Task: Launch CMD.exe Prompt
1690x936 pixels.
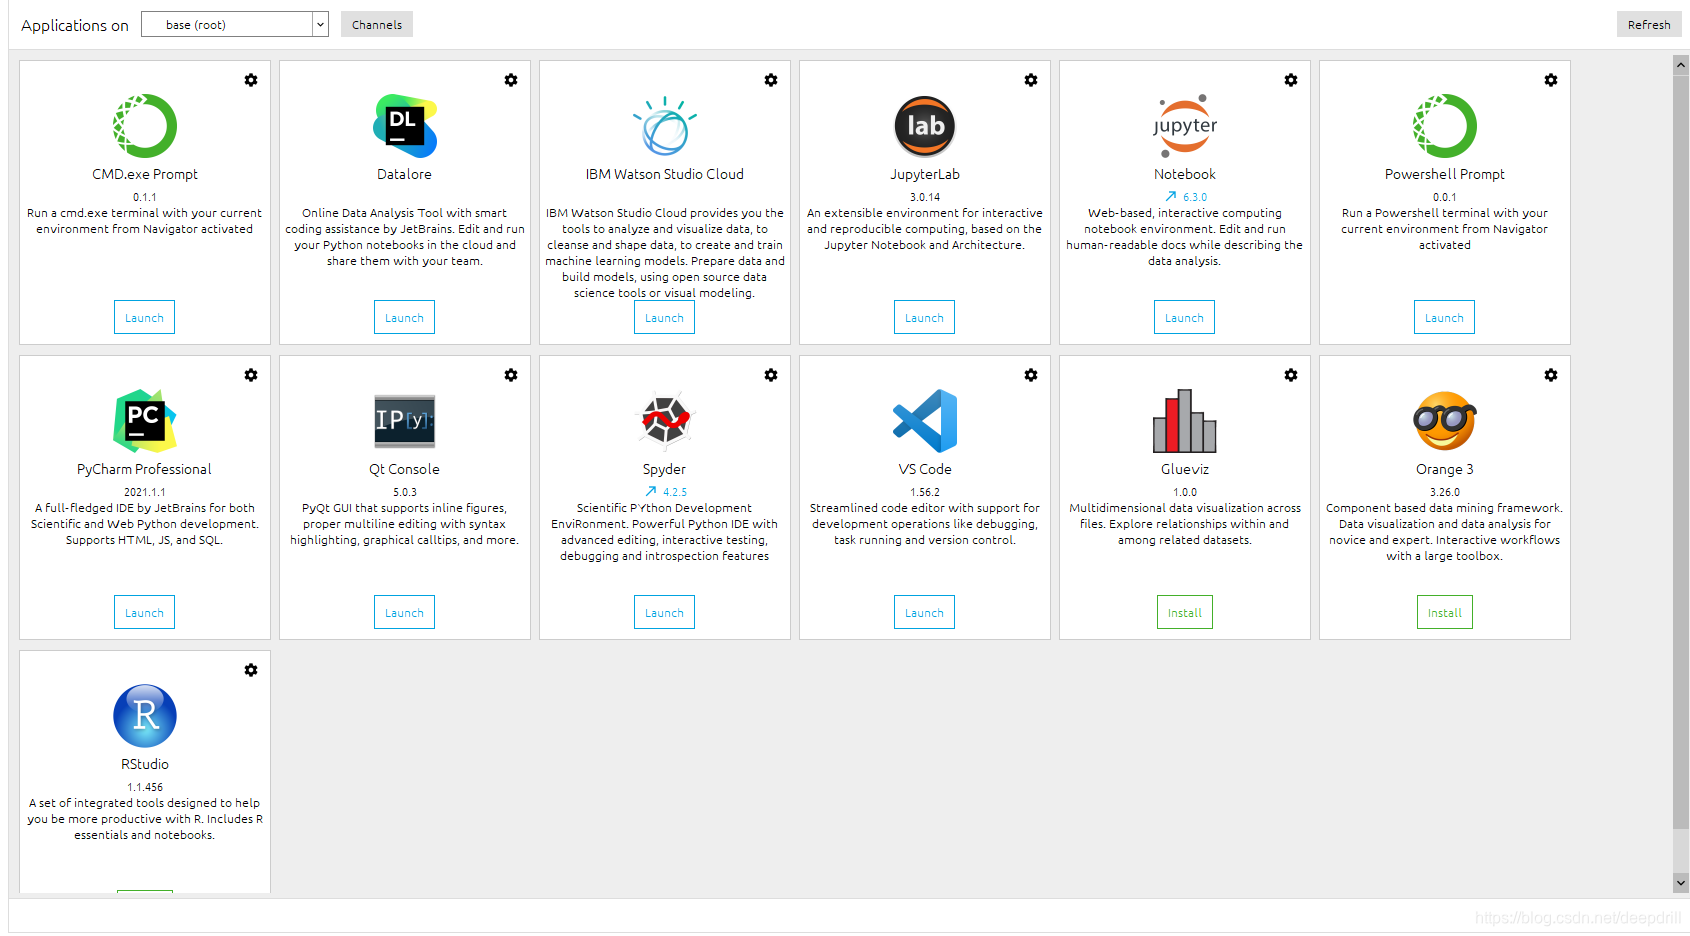Action: [x=144, y=317]
